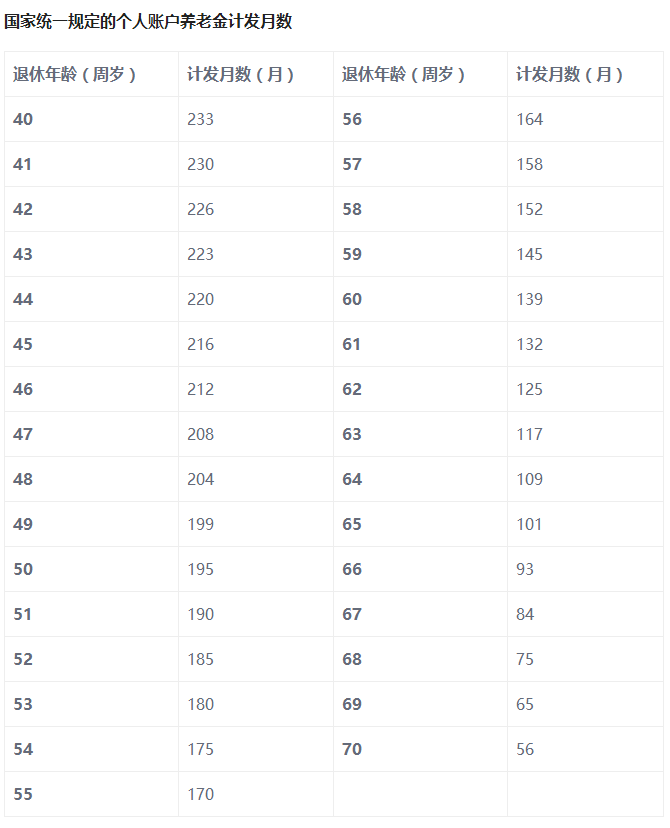Click the table title about 个人账户养老金计发月数
670x828 pixels.
pos(148,21)
